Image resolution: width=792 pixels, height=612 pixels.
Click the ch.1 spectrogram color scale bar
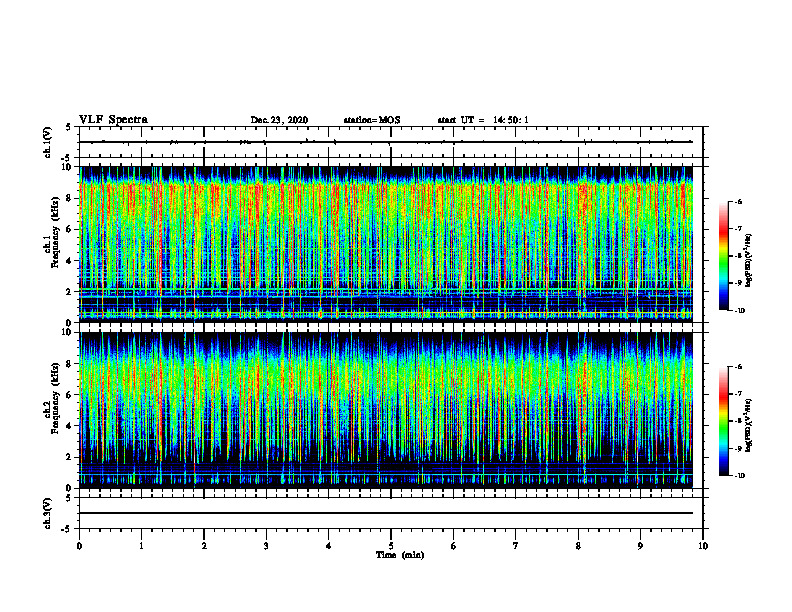click(724, 256)
